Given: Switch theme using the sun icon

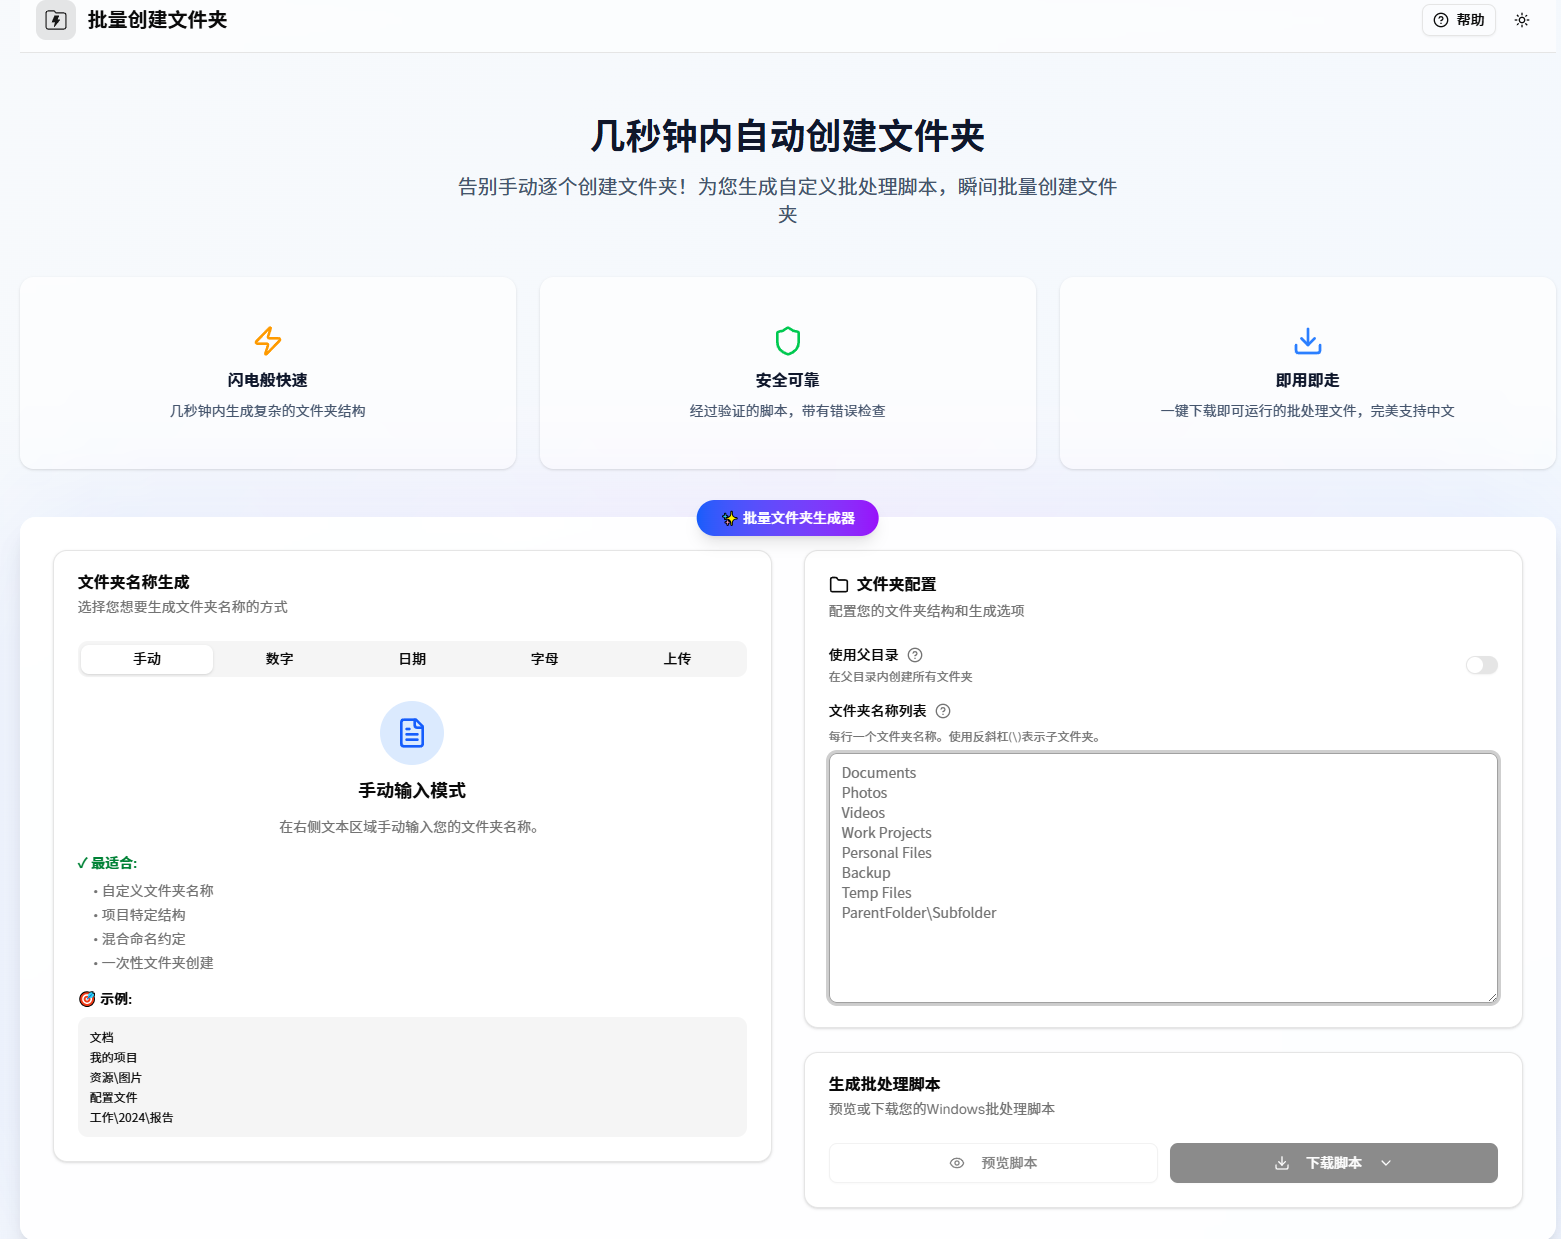Looking at the screenshot, I should pyautogui.click(x=1522, y=20).
